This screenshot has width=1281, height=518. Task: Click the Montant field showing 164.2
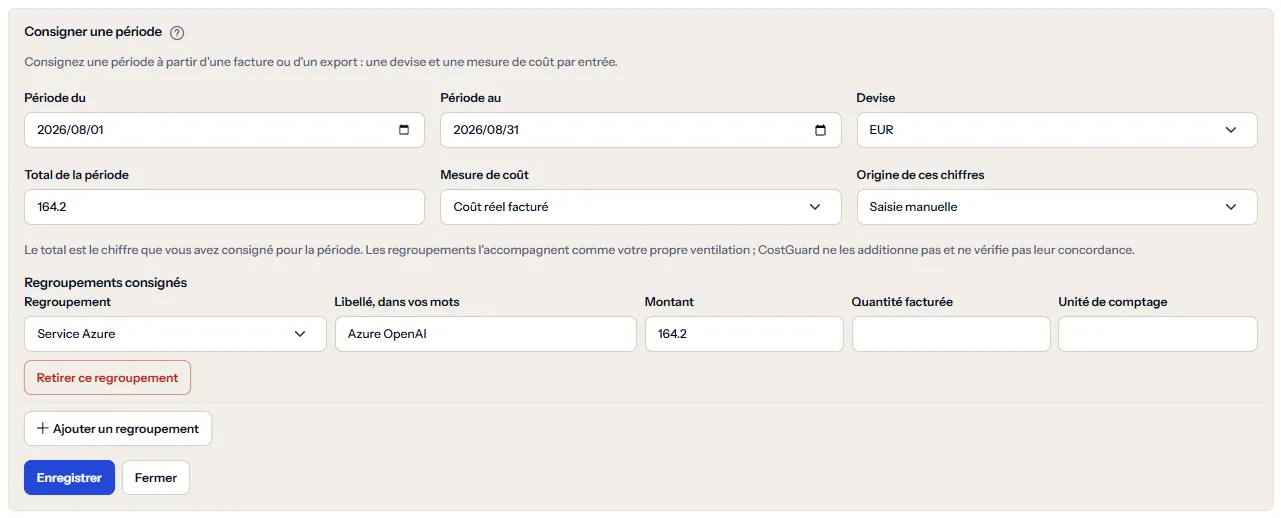pos(744,334)
